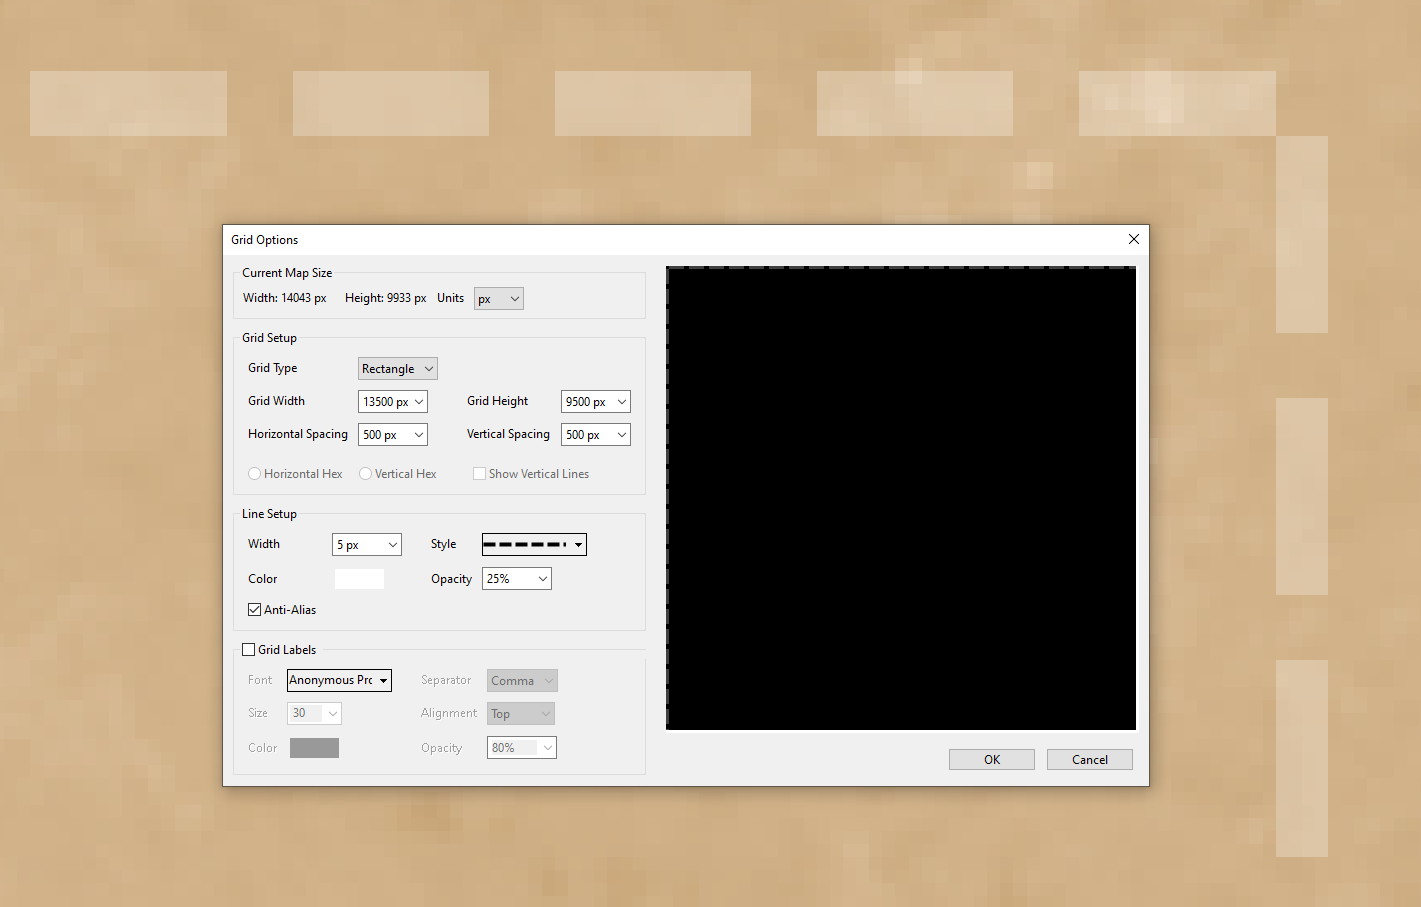Click the gray label Color swatch
Screen dimensions: 1421x907
314,748
